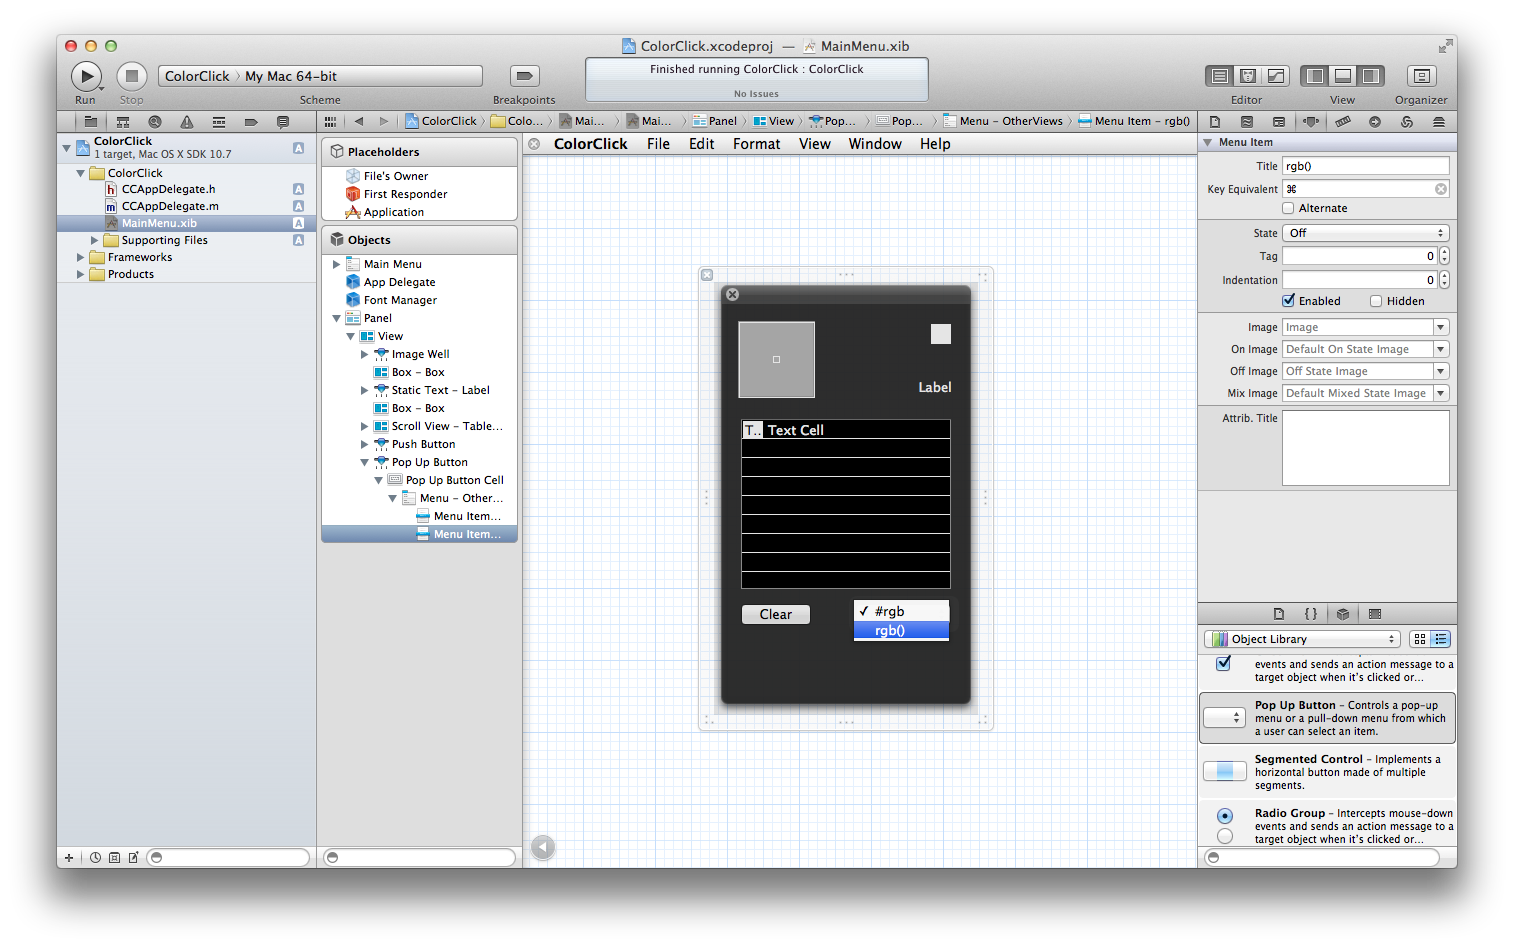Click the Run button in toolbar
The image size is (1514, 947).
(86, 76)
